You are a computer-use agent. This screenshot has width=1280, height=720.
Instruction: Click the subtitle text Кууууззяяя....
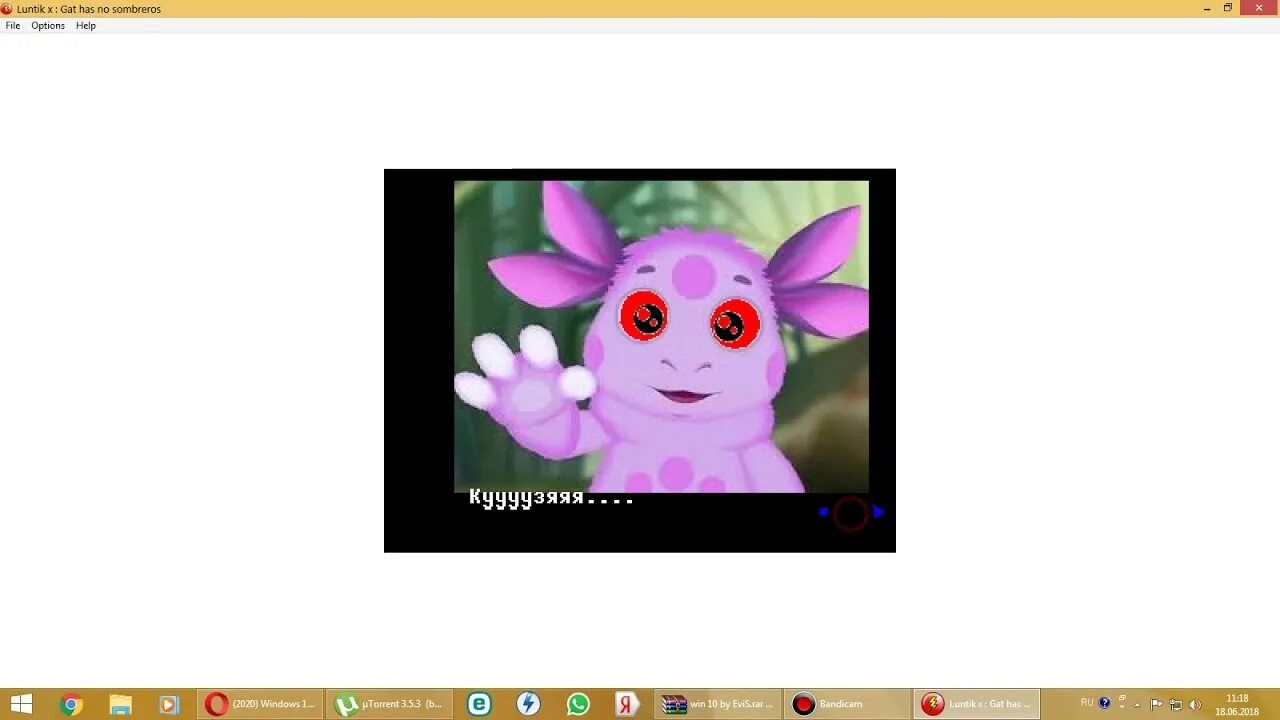pos(551,498)
